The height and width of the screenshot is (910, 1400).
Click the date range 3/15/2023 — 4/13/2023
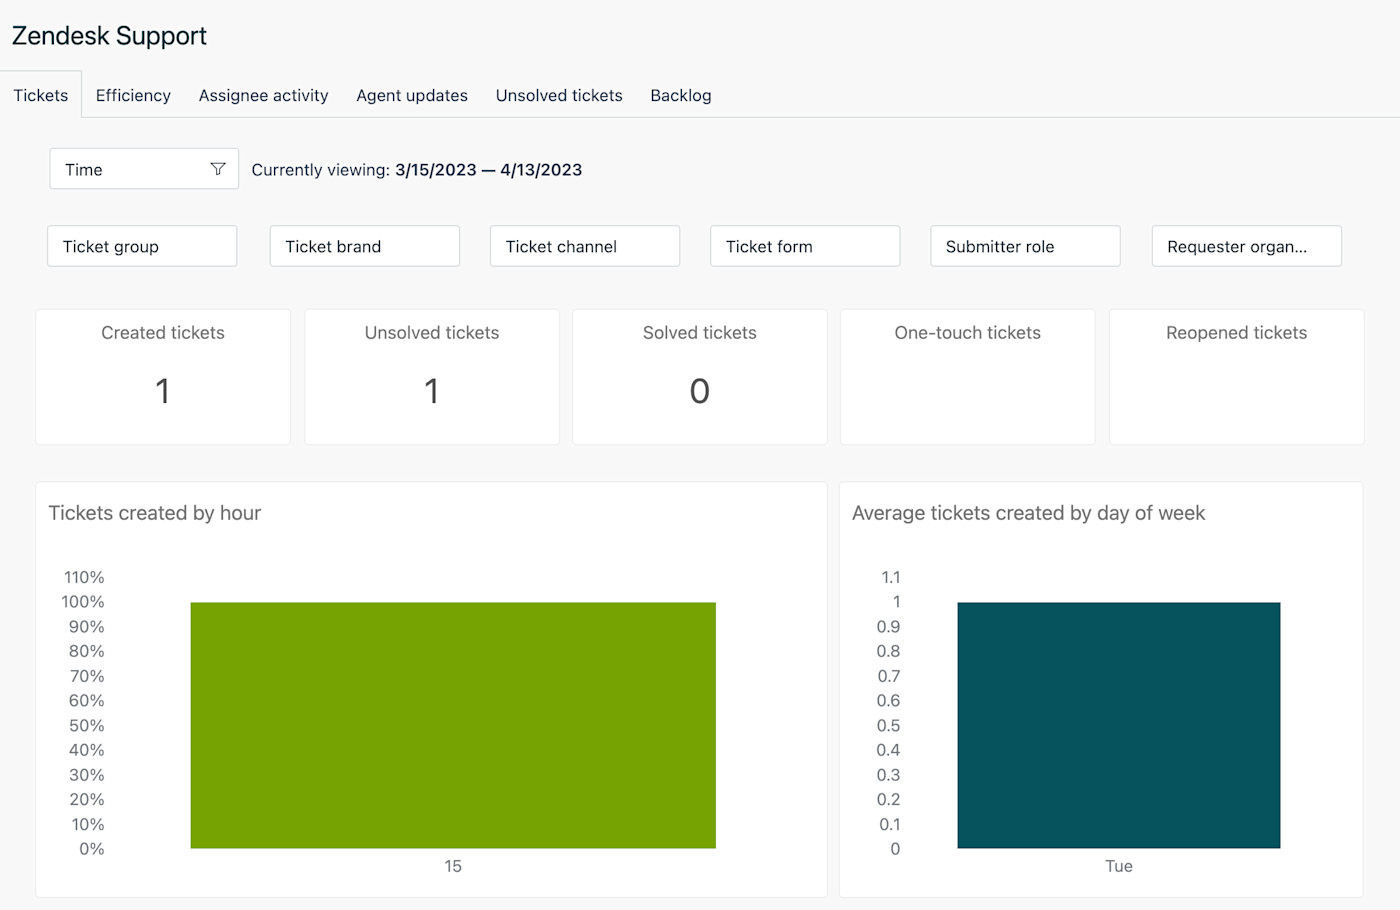pos(488,170)
